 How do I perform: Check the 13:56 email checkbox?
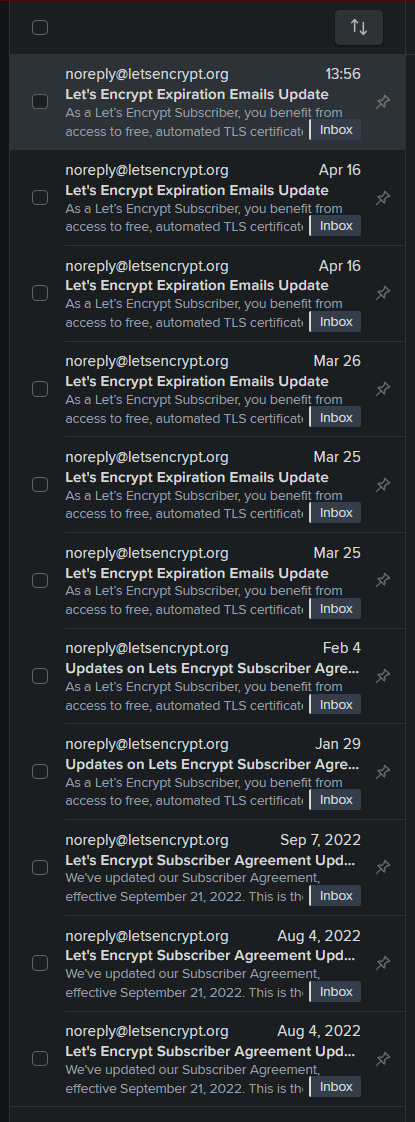point(40,101)
